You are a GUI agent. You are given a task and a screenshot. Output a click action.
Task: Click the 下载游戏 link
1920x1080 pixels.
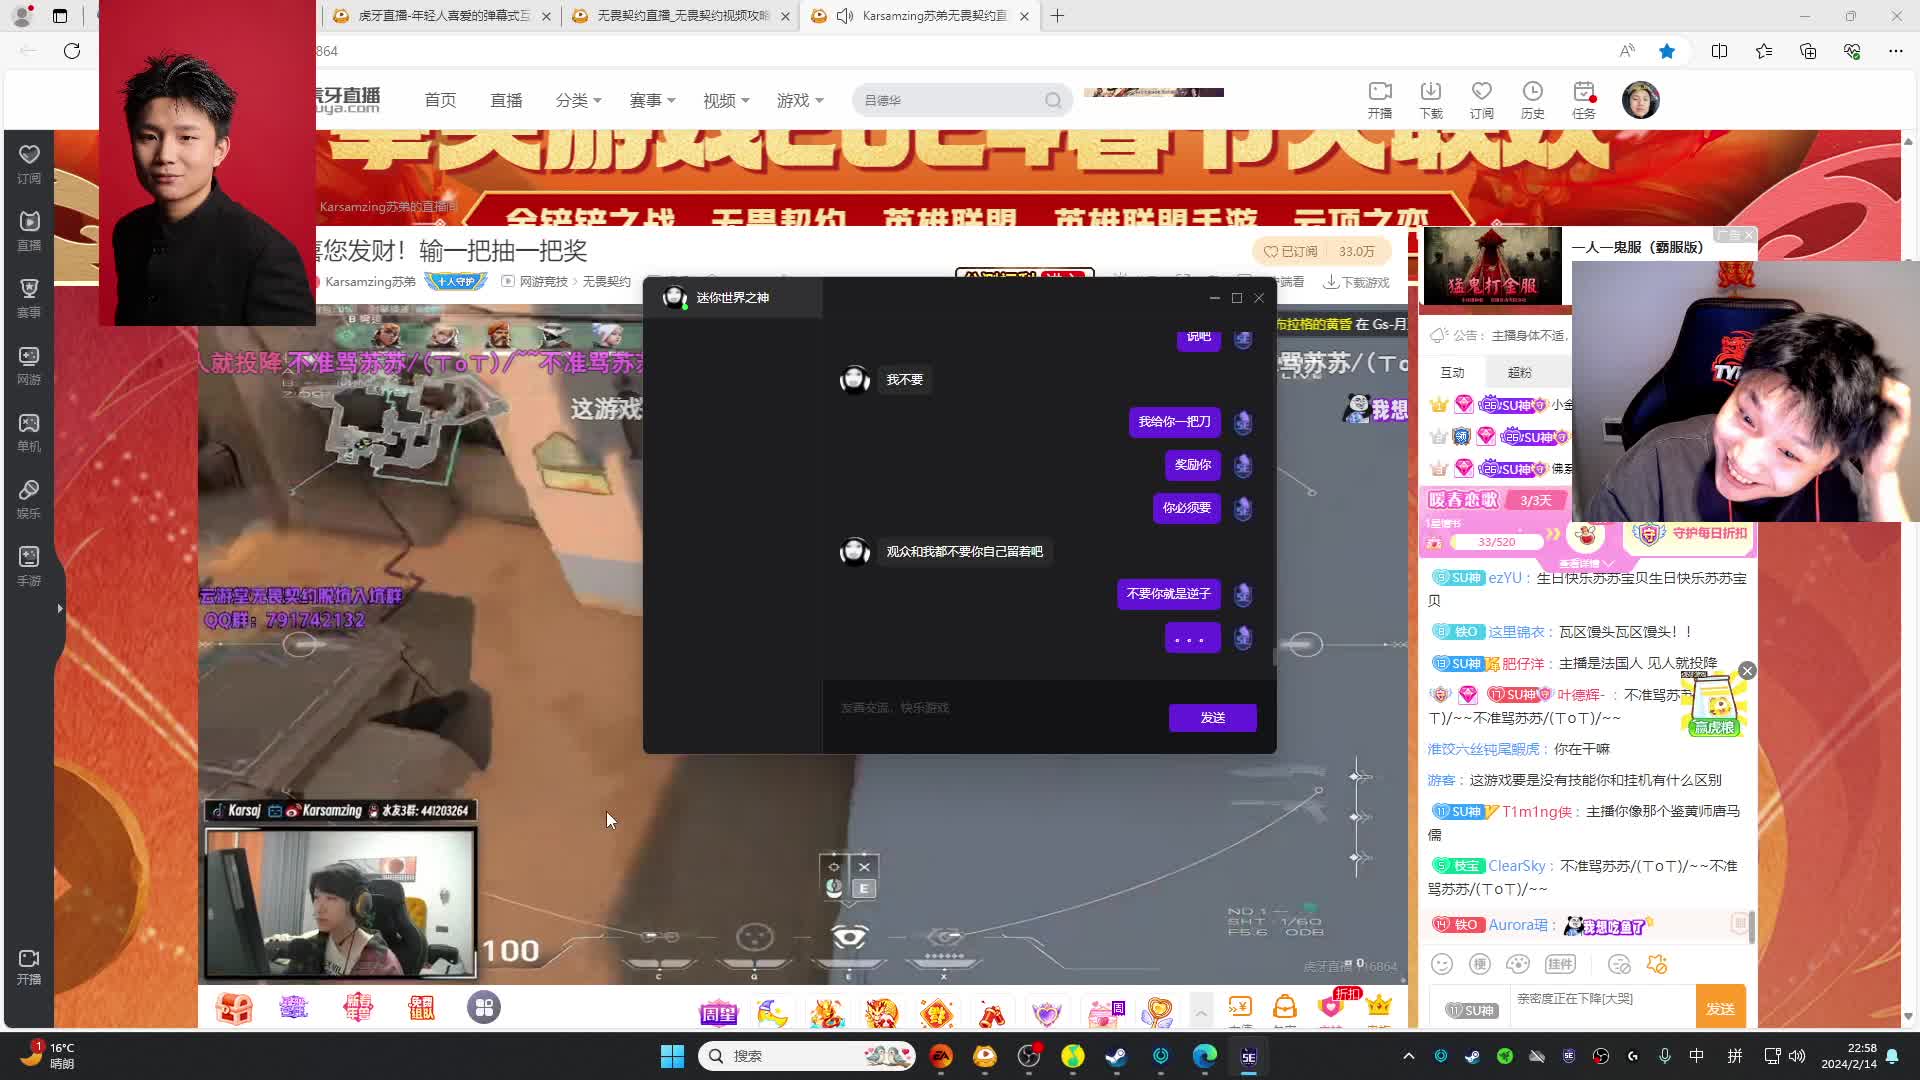point(1357,282)
